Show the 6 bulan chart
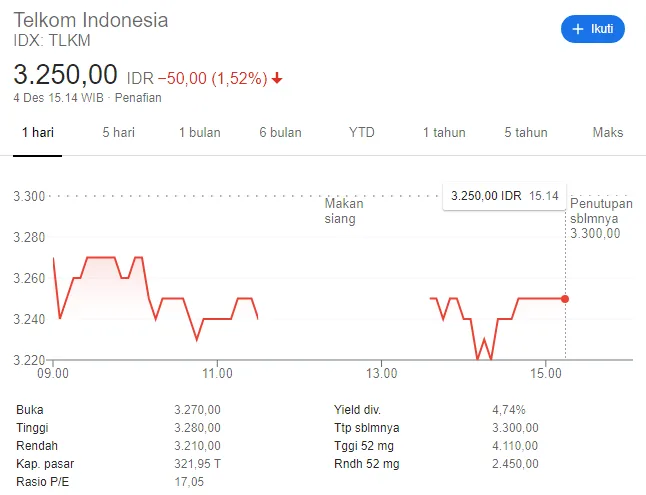The height and width of the screenshot is (495, 646). tap(280, 133)
